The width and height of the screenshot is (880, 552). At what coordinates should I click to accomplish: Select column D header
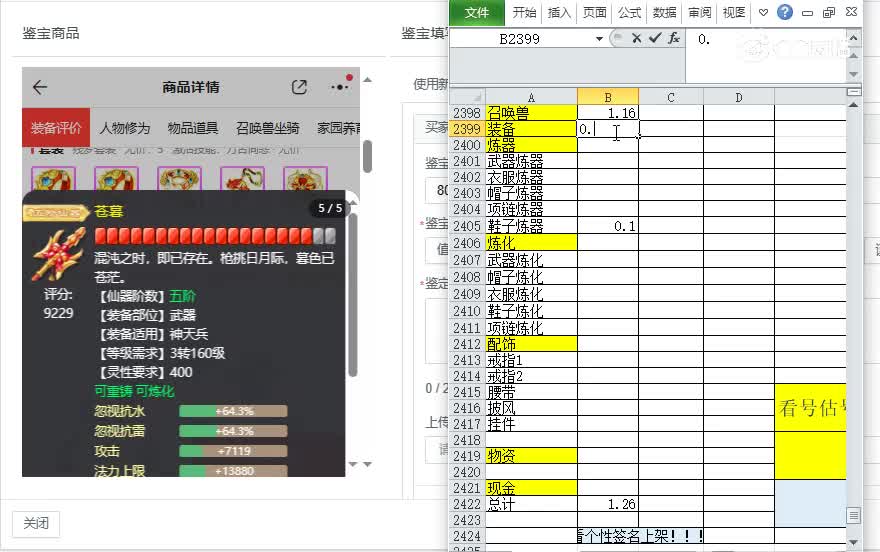click(739, 97)
